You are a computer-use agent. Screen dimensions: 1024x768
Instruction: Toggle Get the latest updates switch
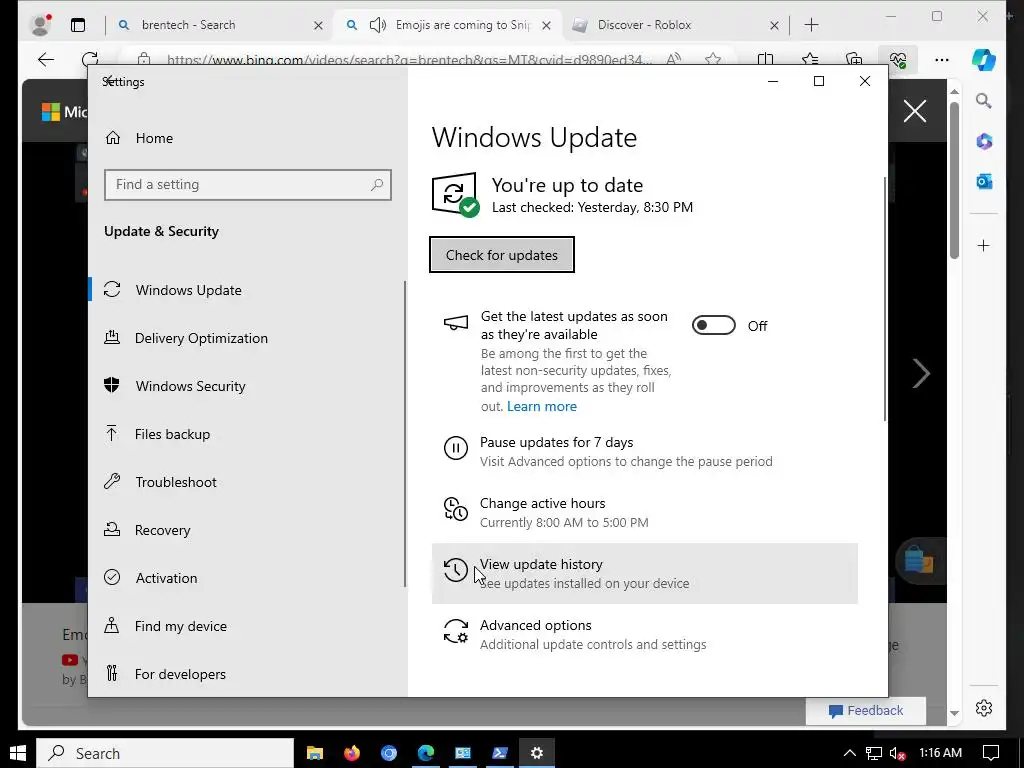[x=714, y=325]
